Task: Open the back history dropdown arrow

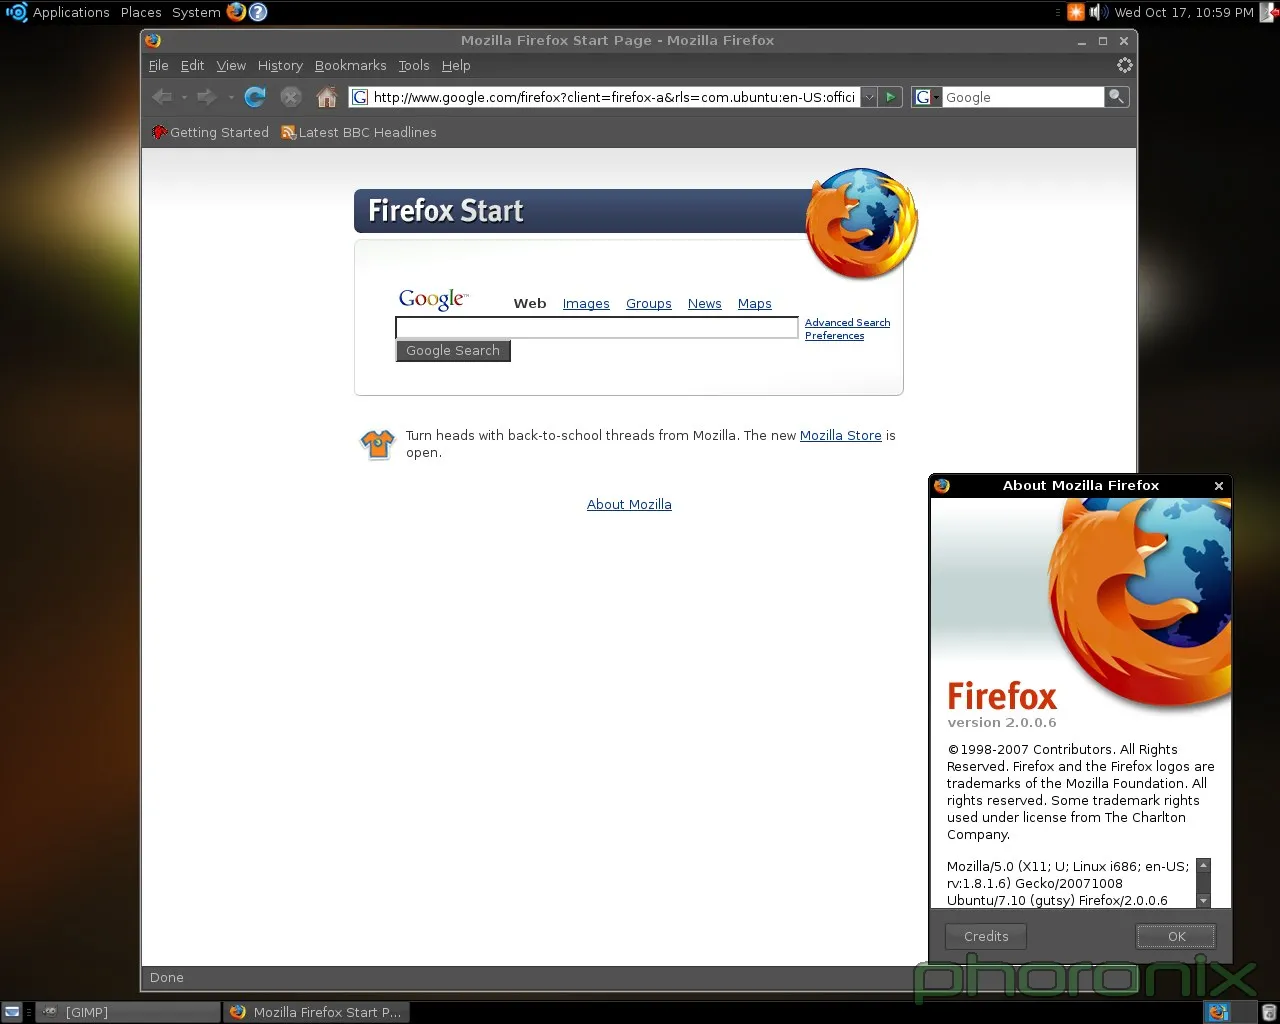Action: (x=184, y=97)
